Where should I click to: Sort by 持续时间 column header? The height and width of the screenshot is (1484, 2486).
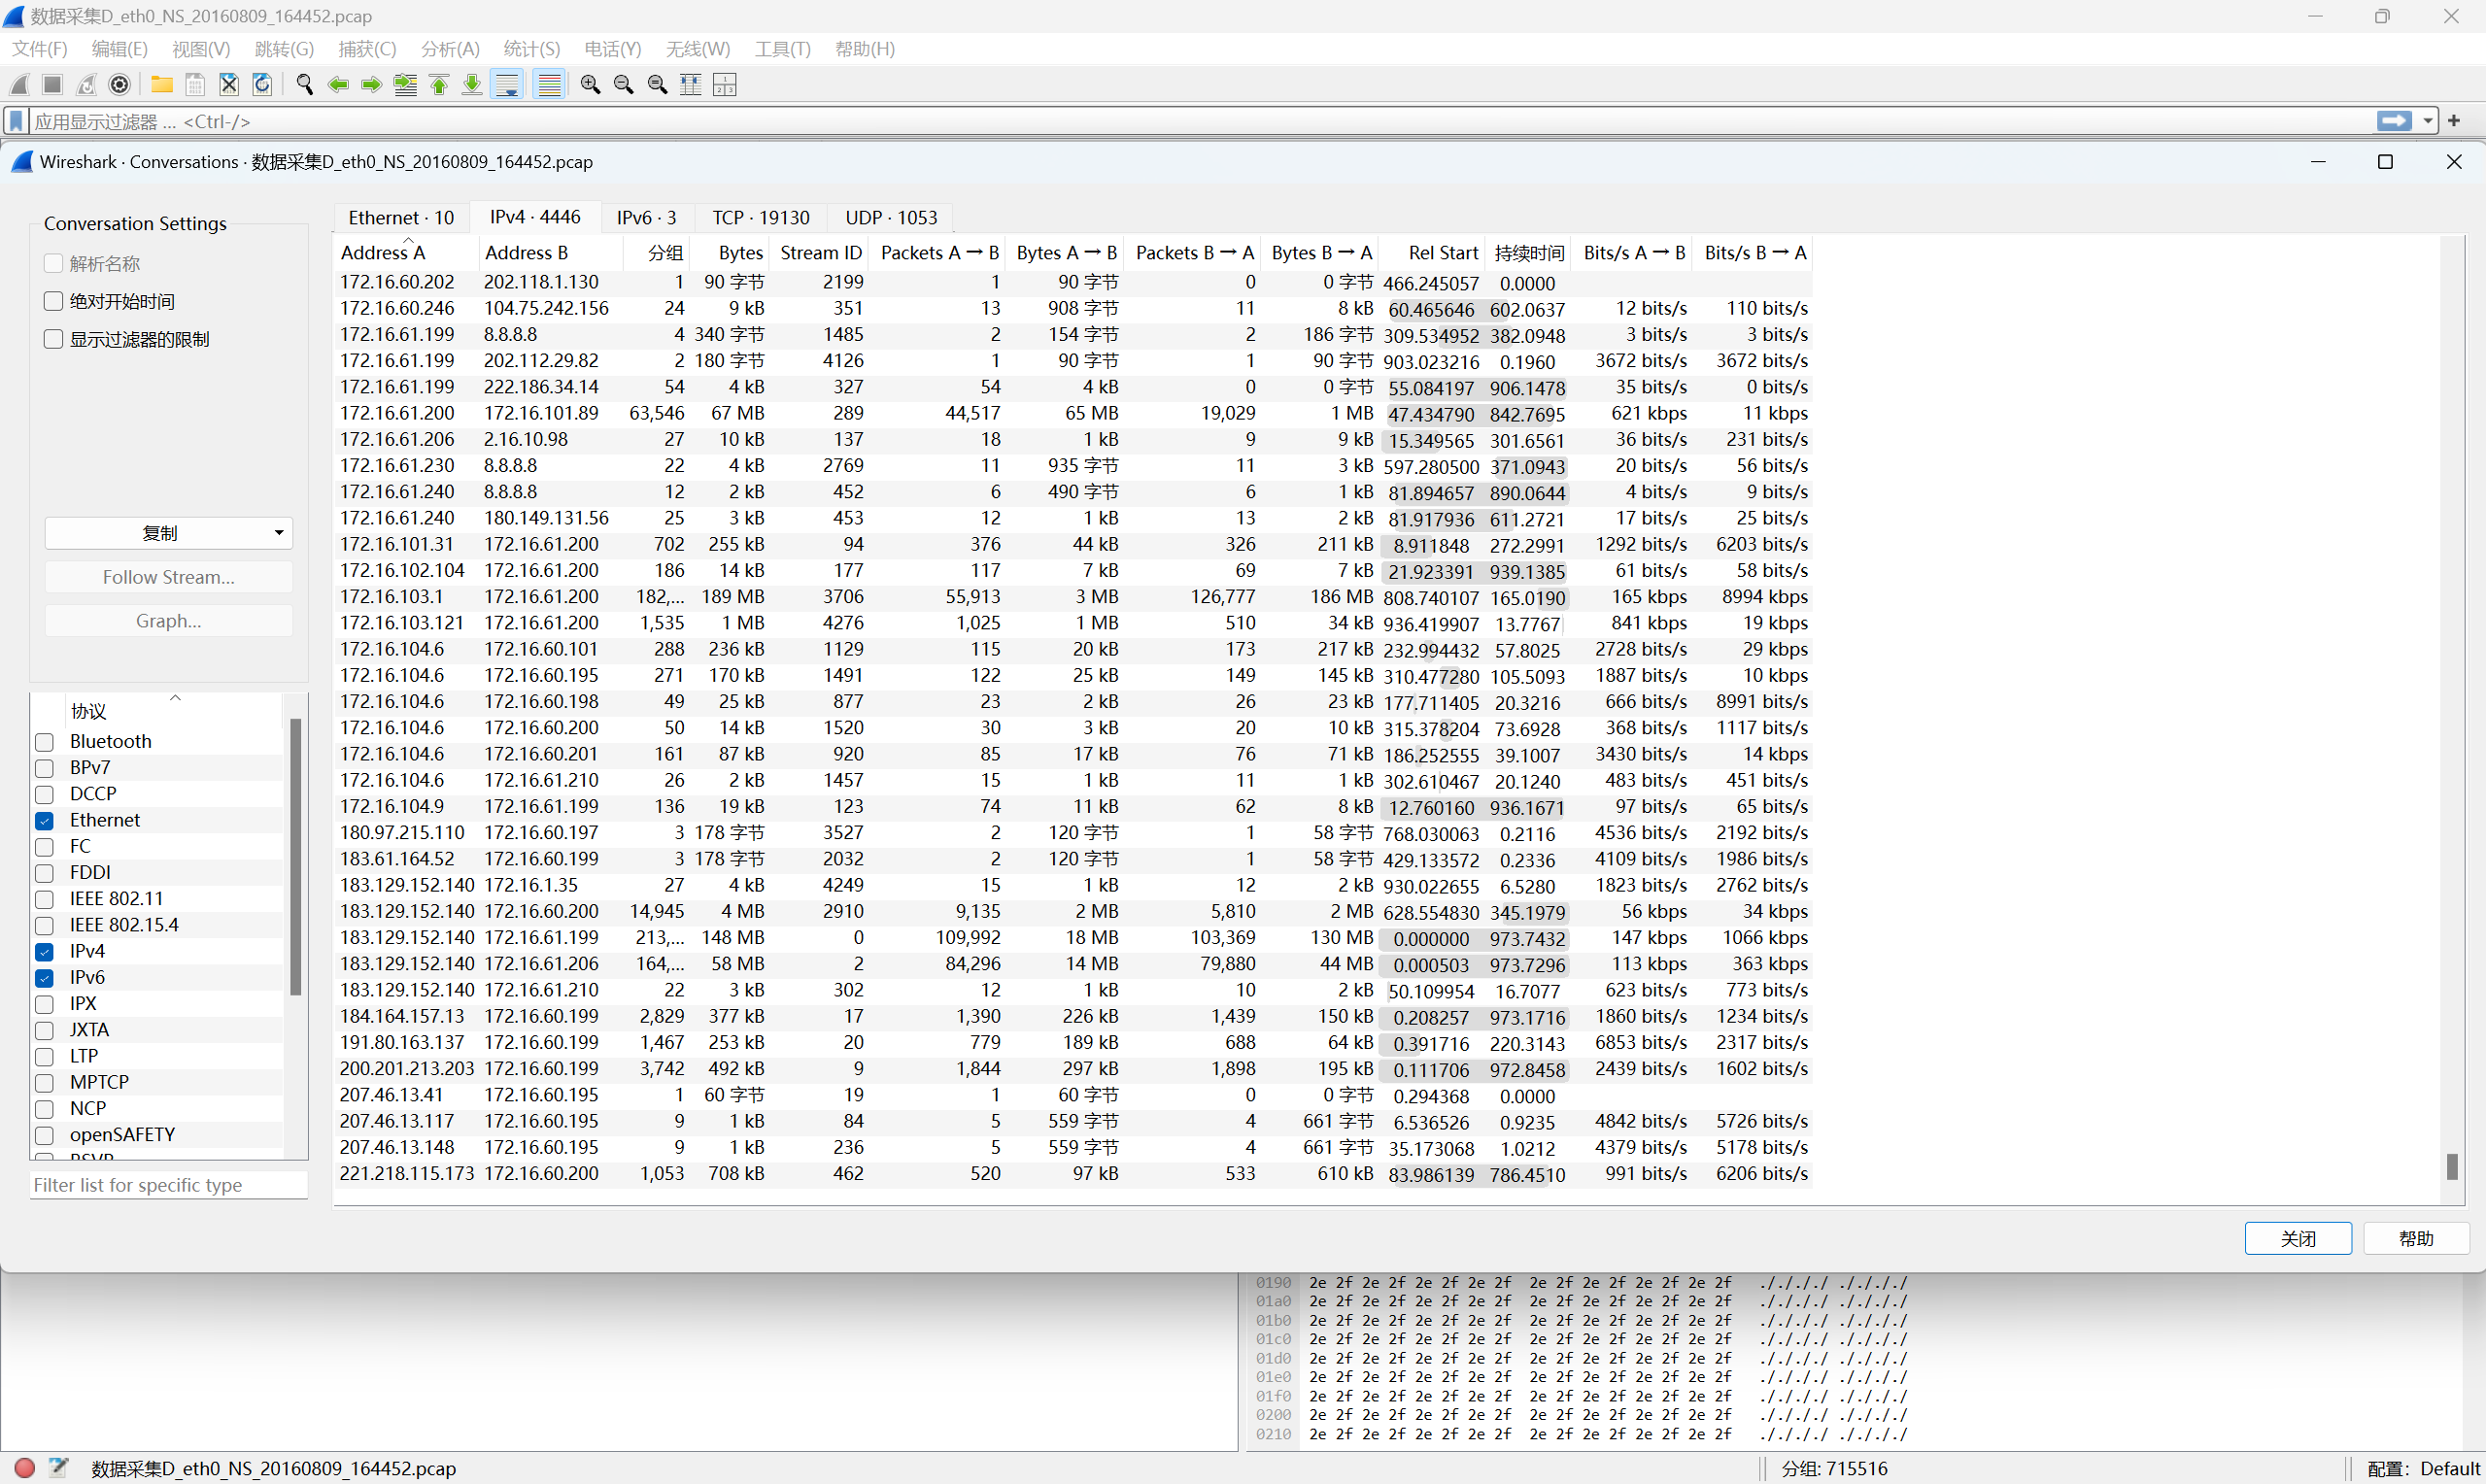click(1528, 252)
